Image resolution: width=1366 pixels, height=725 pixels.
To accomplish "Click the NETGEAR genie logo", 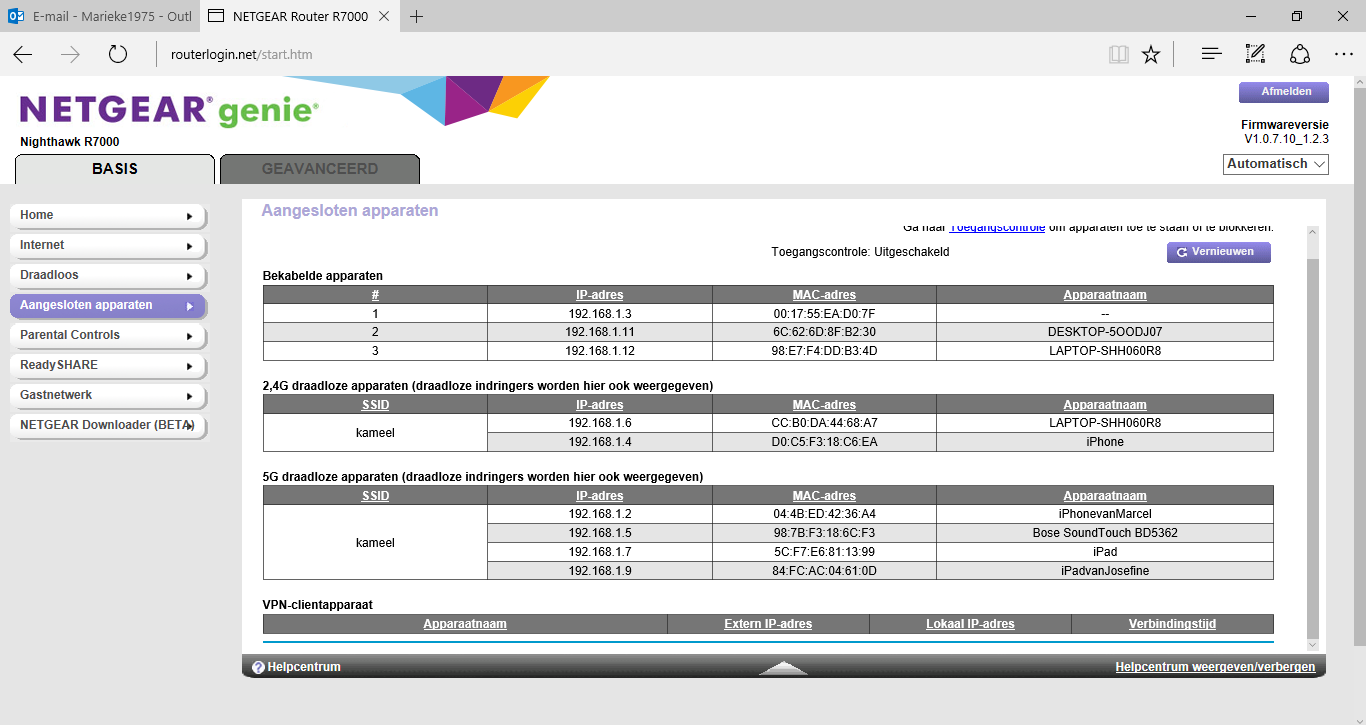I will click(169, 110).
